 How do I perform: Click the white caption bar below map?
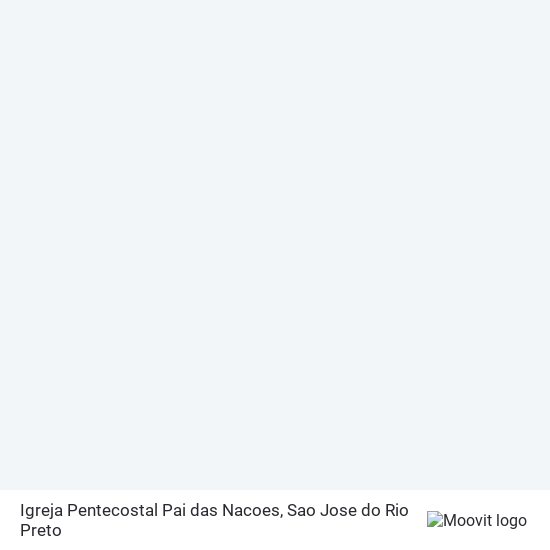275,520
